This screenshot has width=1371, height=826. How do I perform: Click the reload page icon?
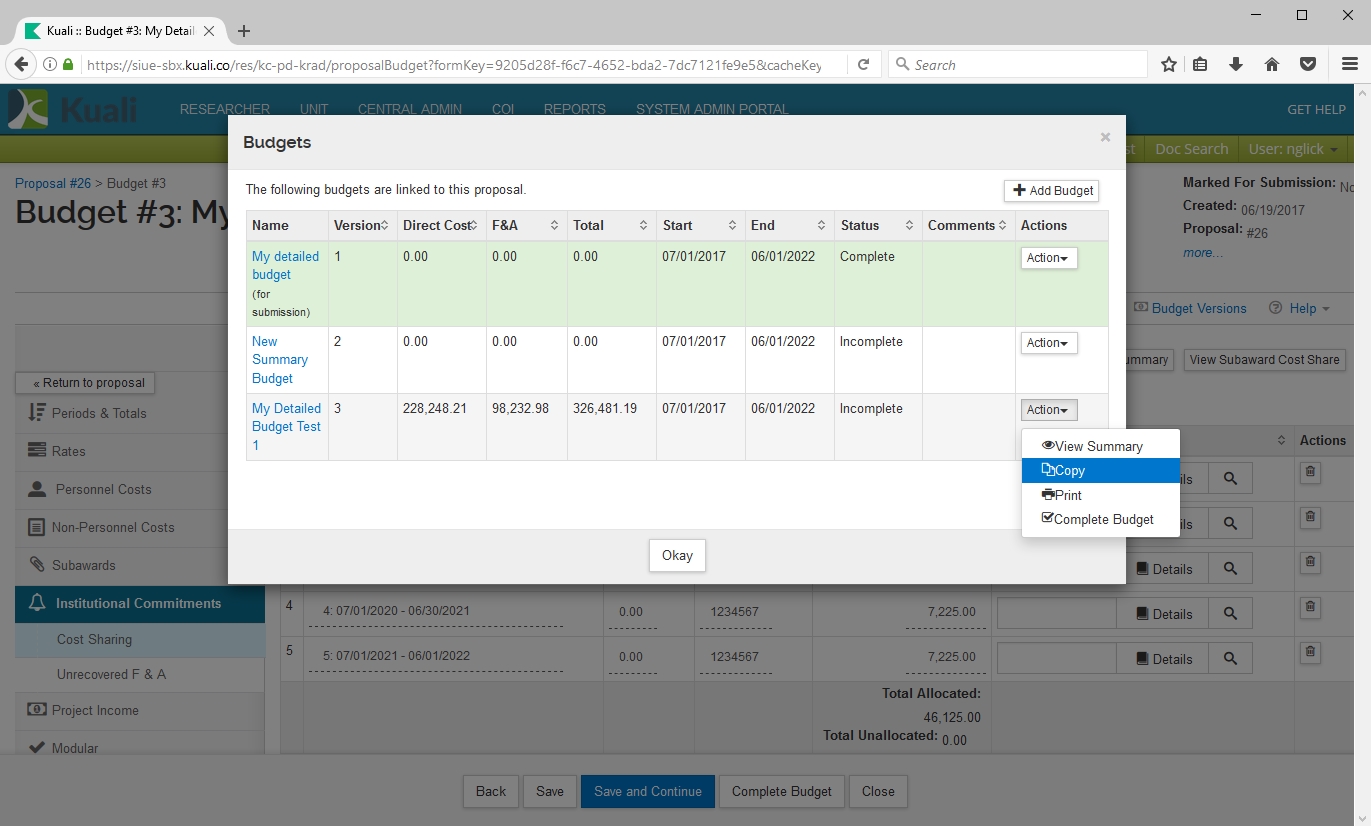864,65
